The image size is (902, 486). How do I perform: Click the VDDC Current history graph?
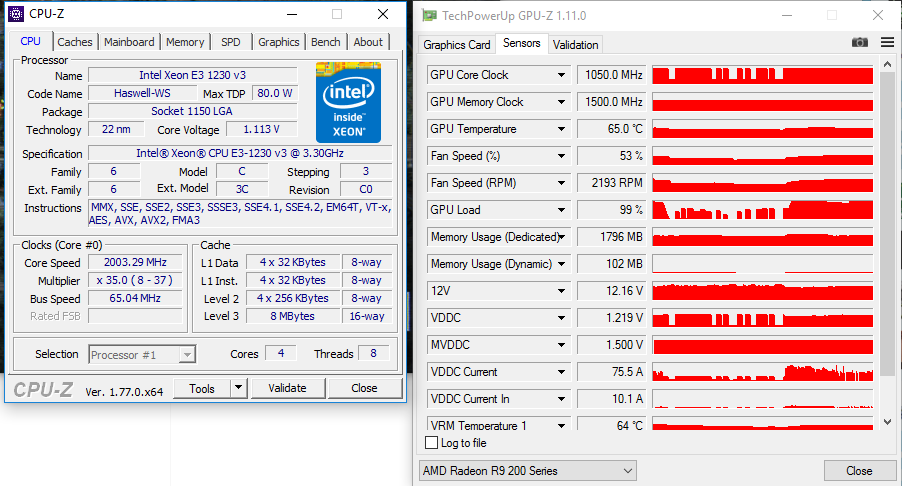pyautogui.click(x=762, y=372)
